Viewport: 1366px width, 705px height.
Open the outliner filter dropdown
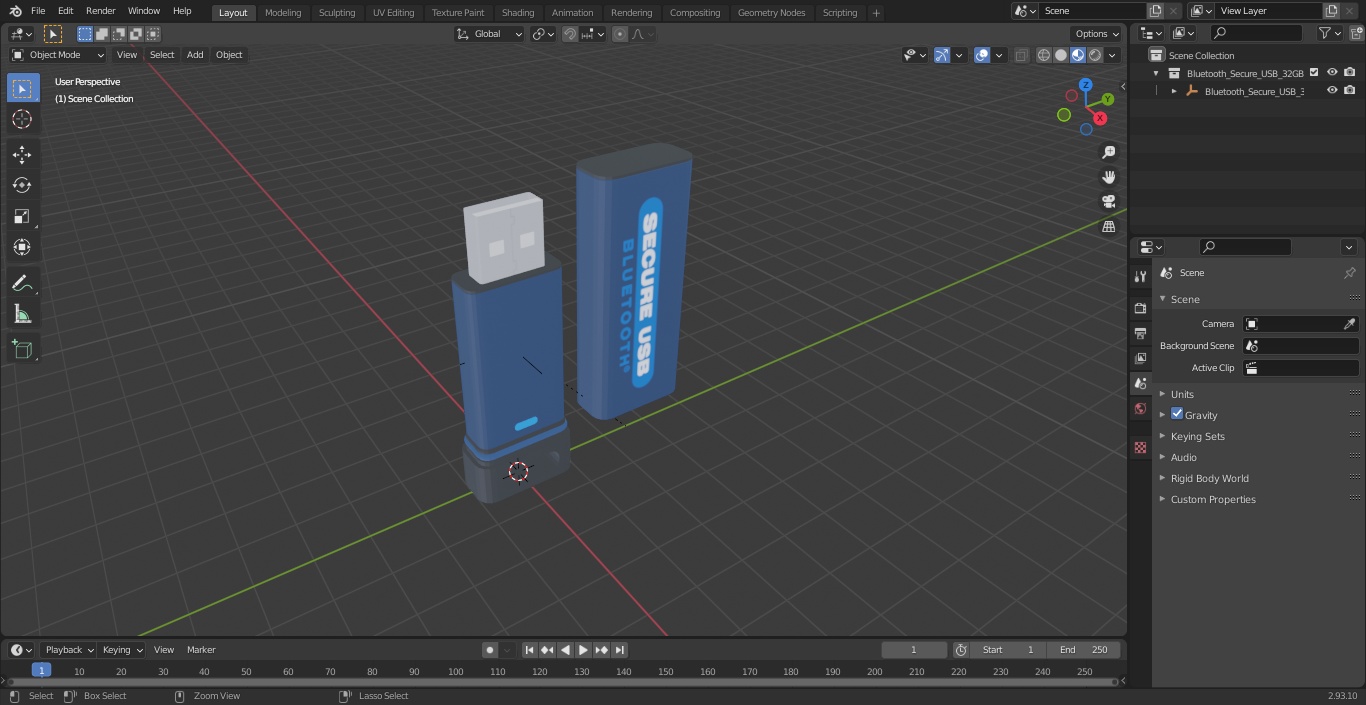(x=1329, y=33)
